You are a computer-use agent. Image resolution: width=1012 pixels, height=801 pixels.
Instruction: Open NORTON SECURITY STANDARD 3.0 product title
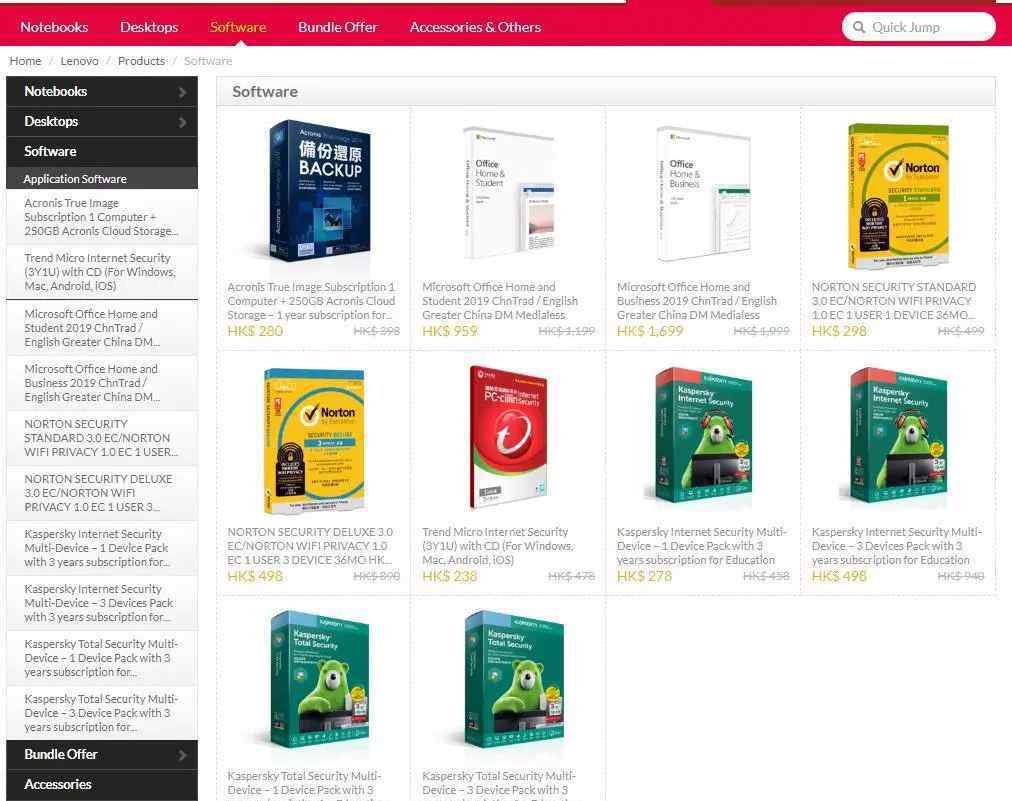(x=894, y=301)
